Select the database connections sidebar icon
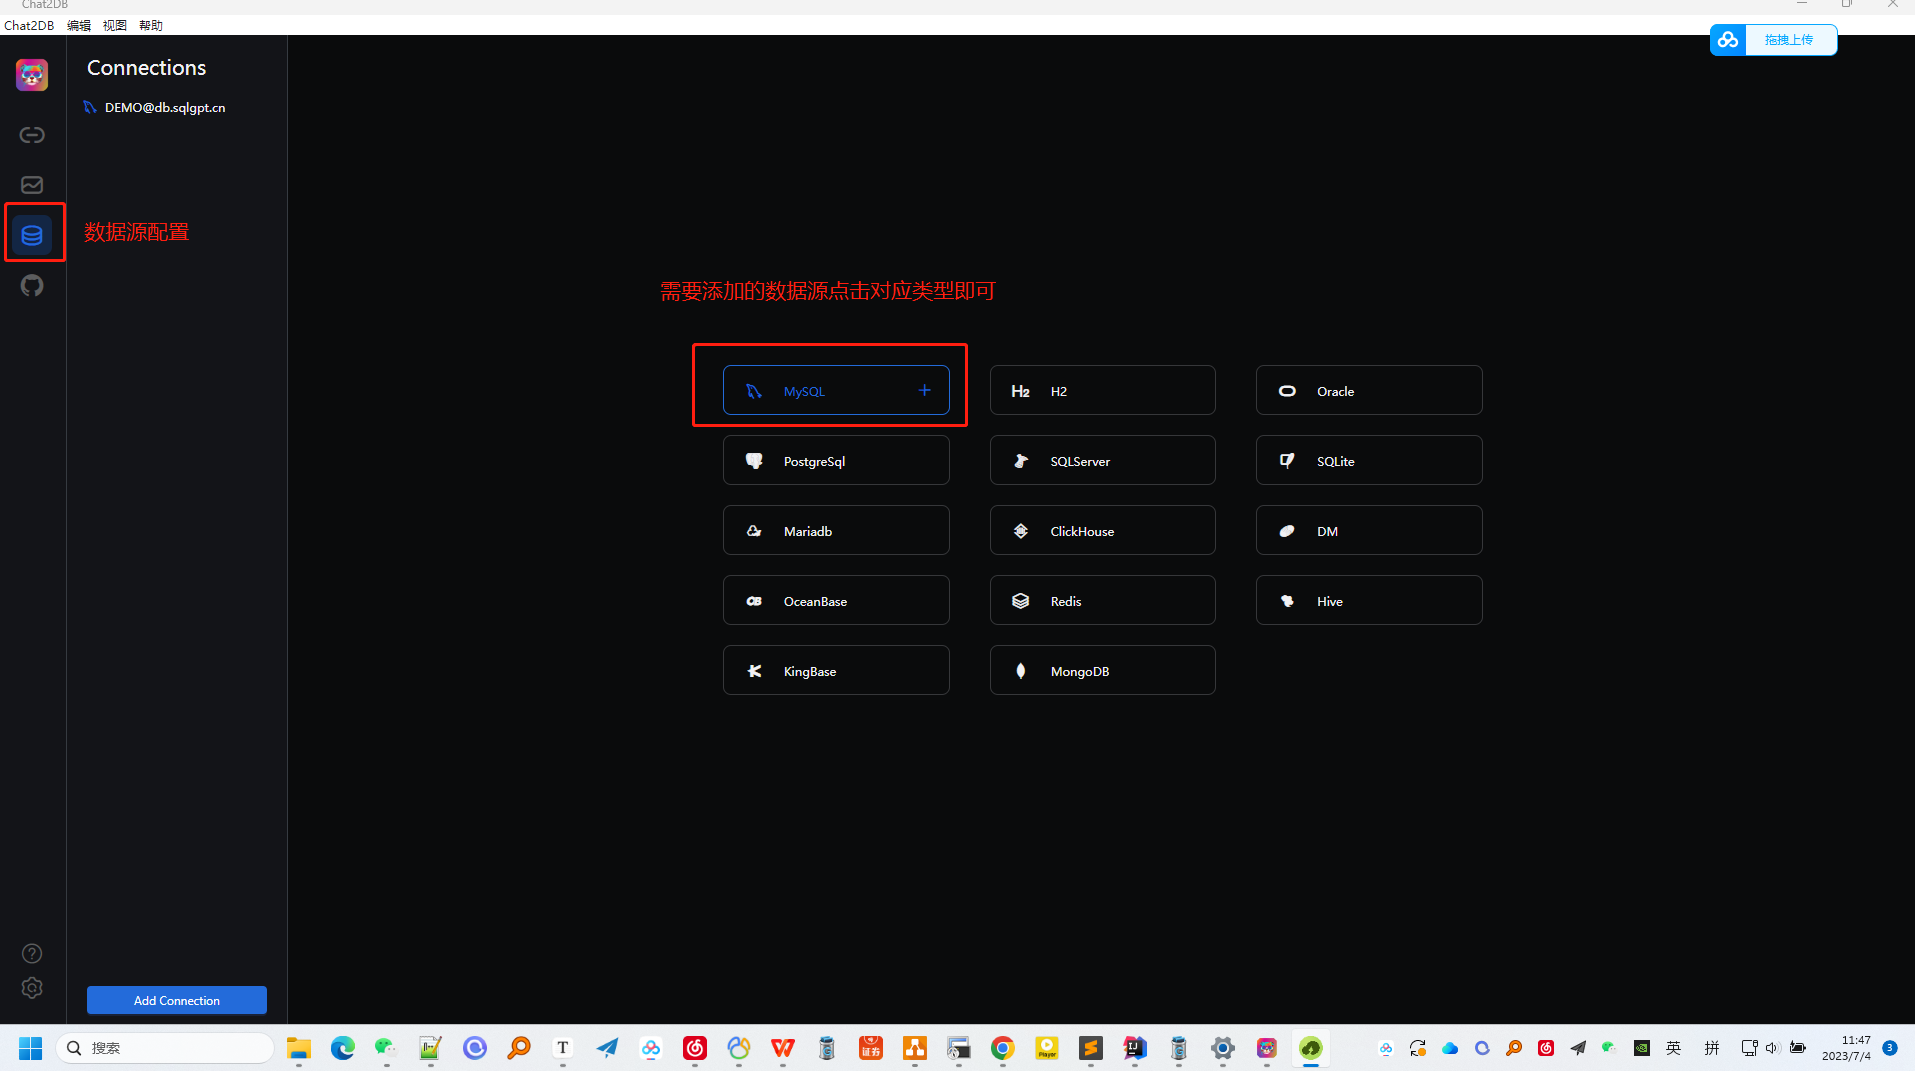 tap(32, 235)
